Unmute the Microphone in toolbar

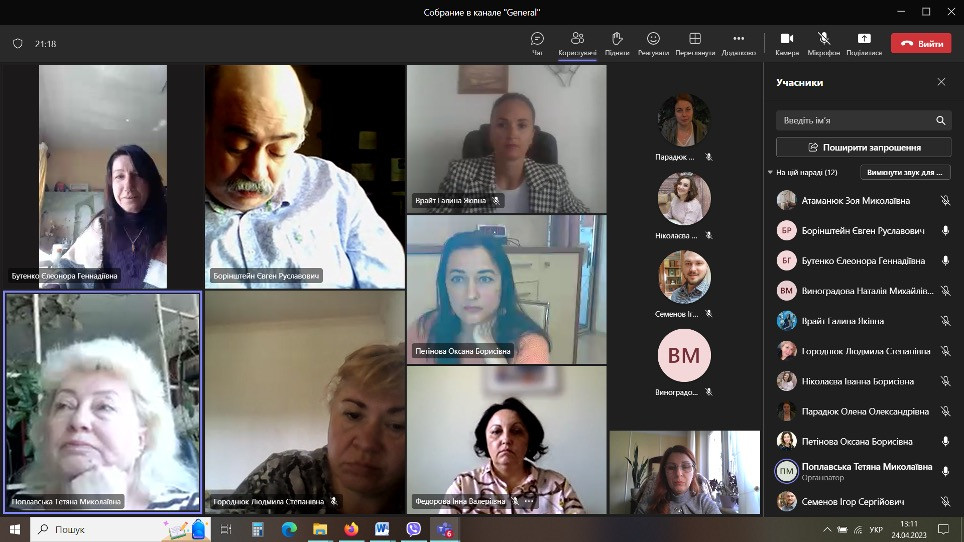pyautogui.click(x=824, y=44)
